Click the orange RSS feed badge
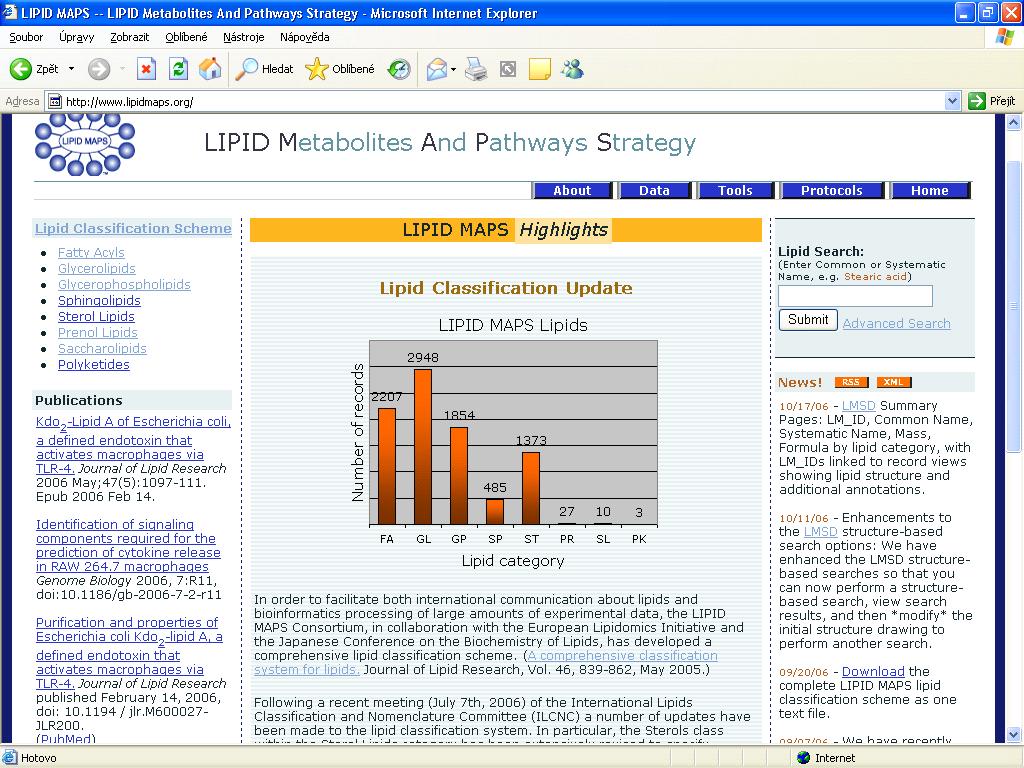The width and height of the screenshot is (1024, 768). [x=851, y=382]
